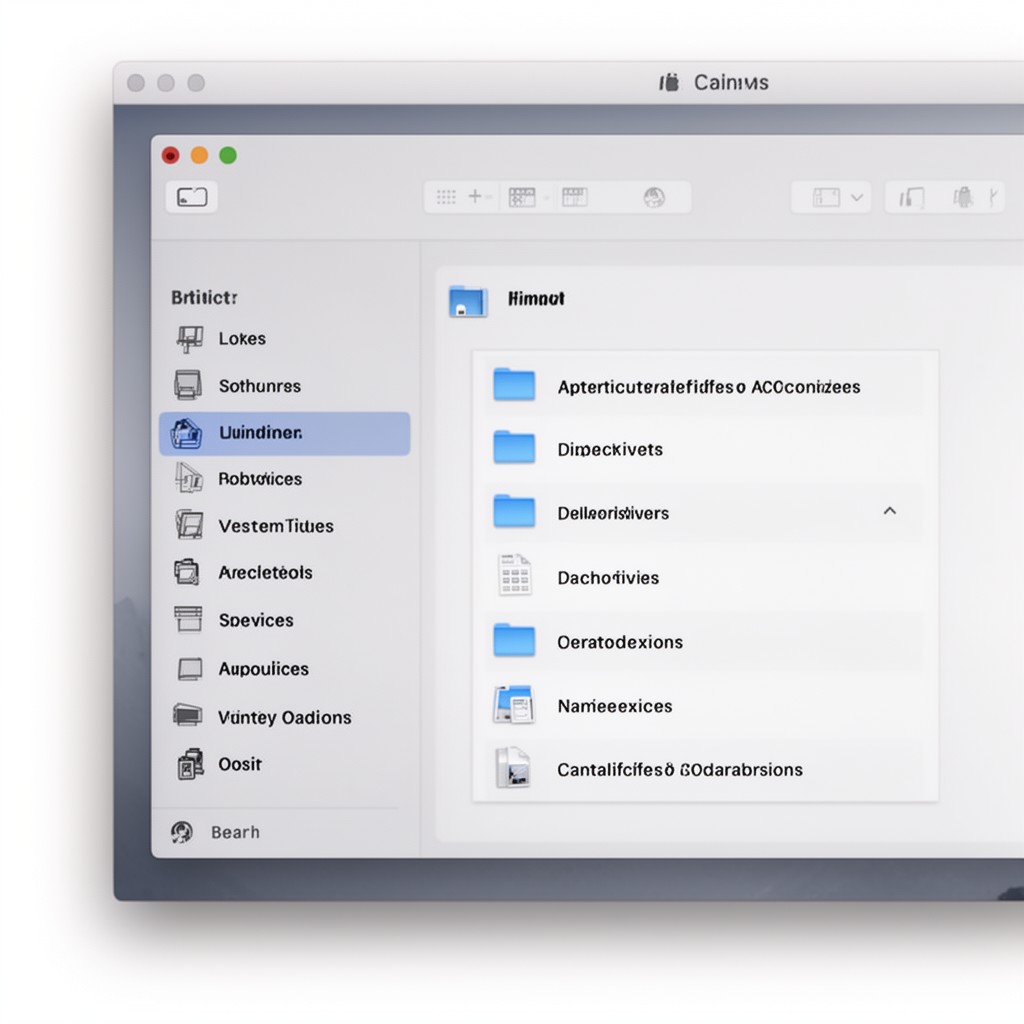Click the VestemTiues sidebar icon

click(189, 525)
